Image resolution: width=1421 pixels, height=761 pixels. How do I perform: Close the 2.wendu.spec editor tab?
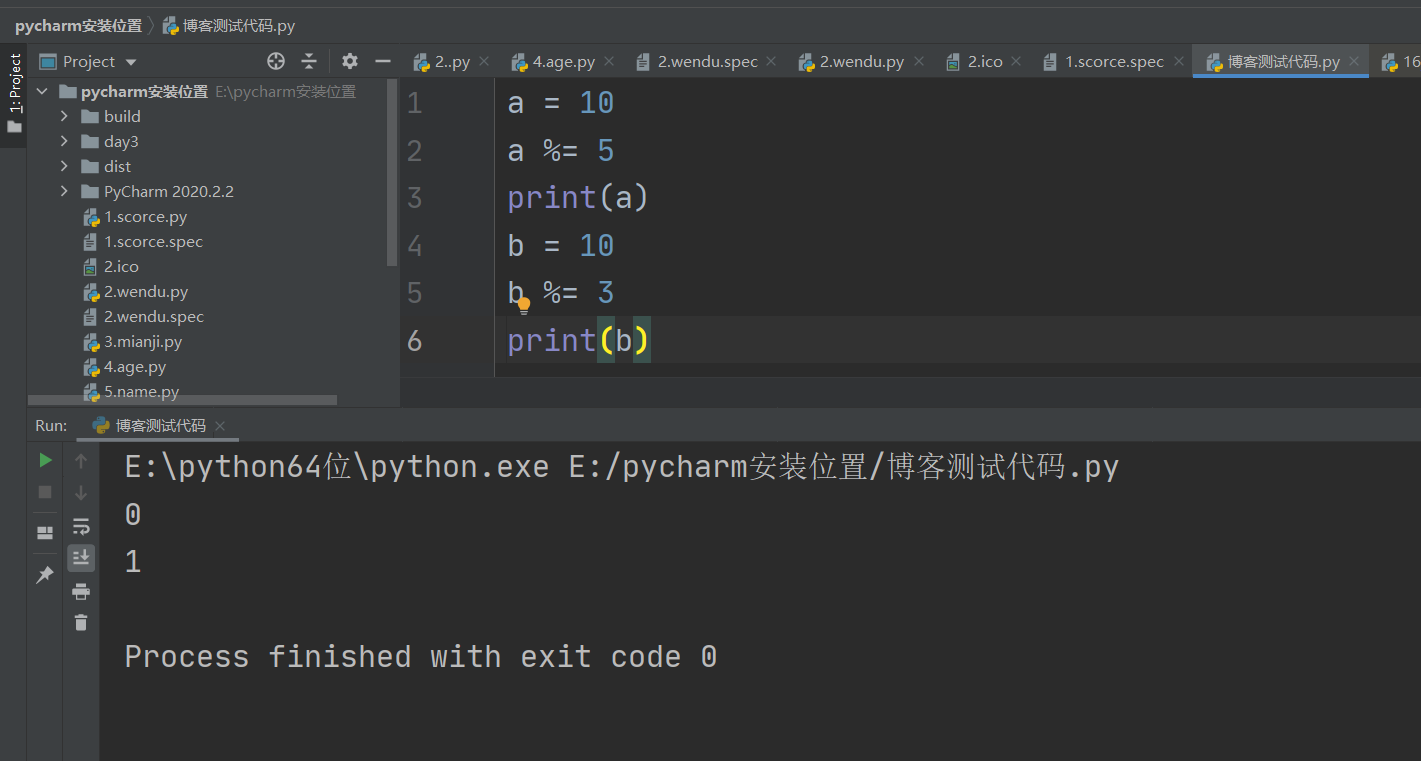point(771,62)
